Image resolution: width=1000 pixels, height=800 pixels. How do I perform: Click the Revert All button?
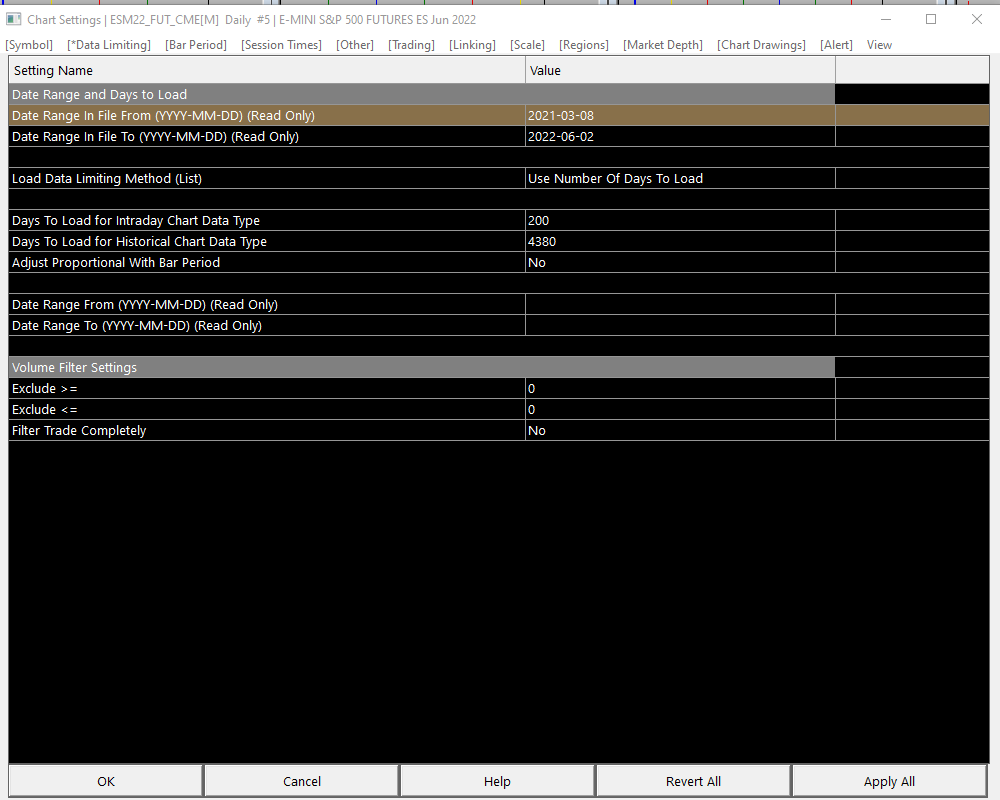(693, 781)
